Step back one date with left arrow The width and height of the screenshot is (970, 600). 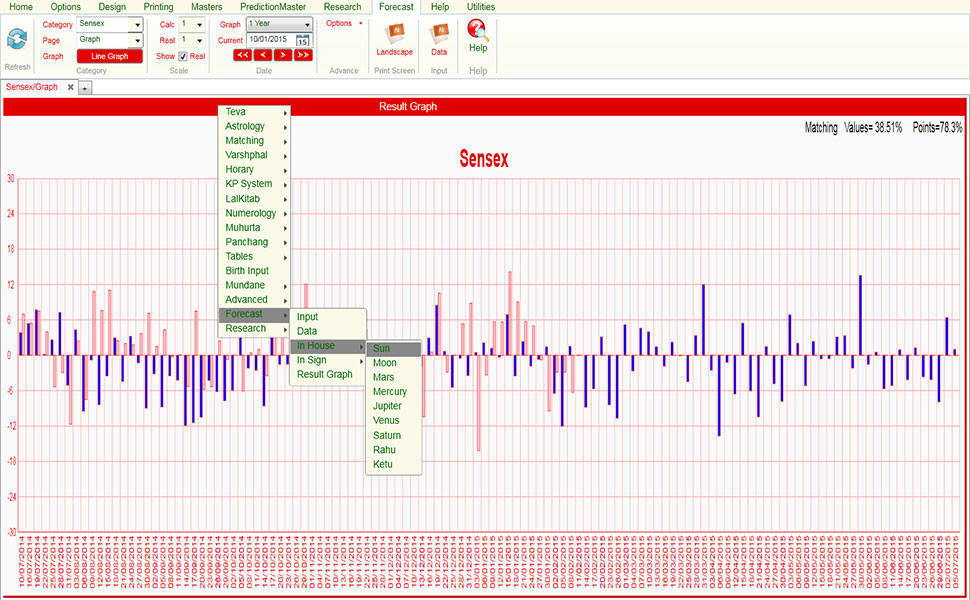pyautogui.click(x=263, y=55)
